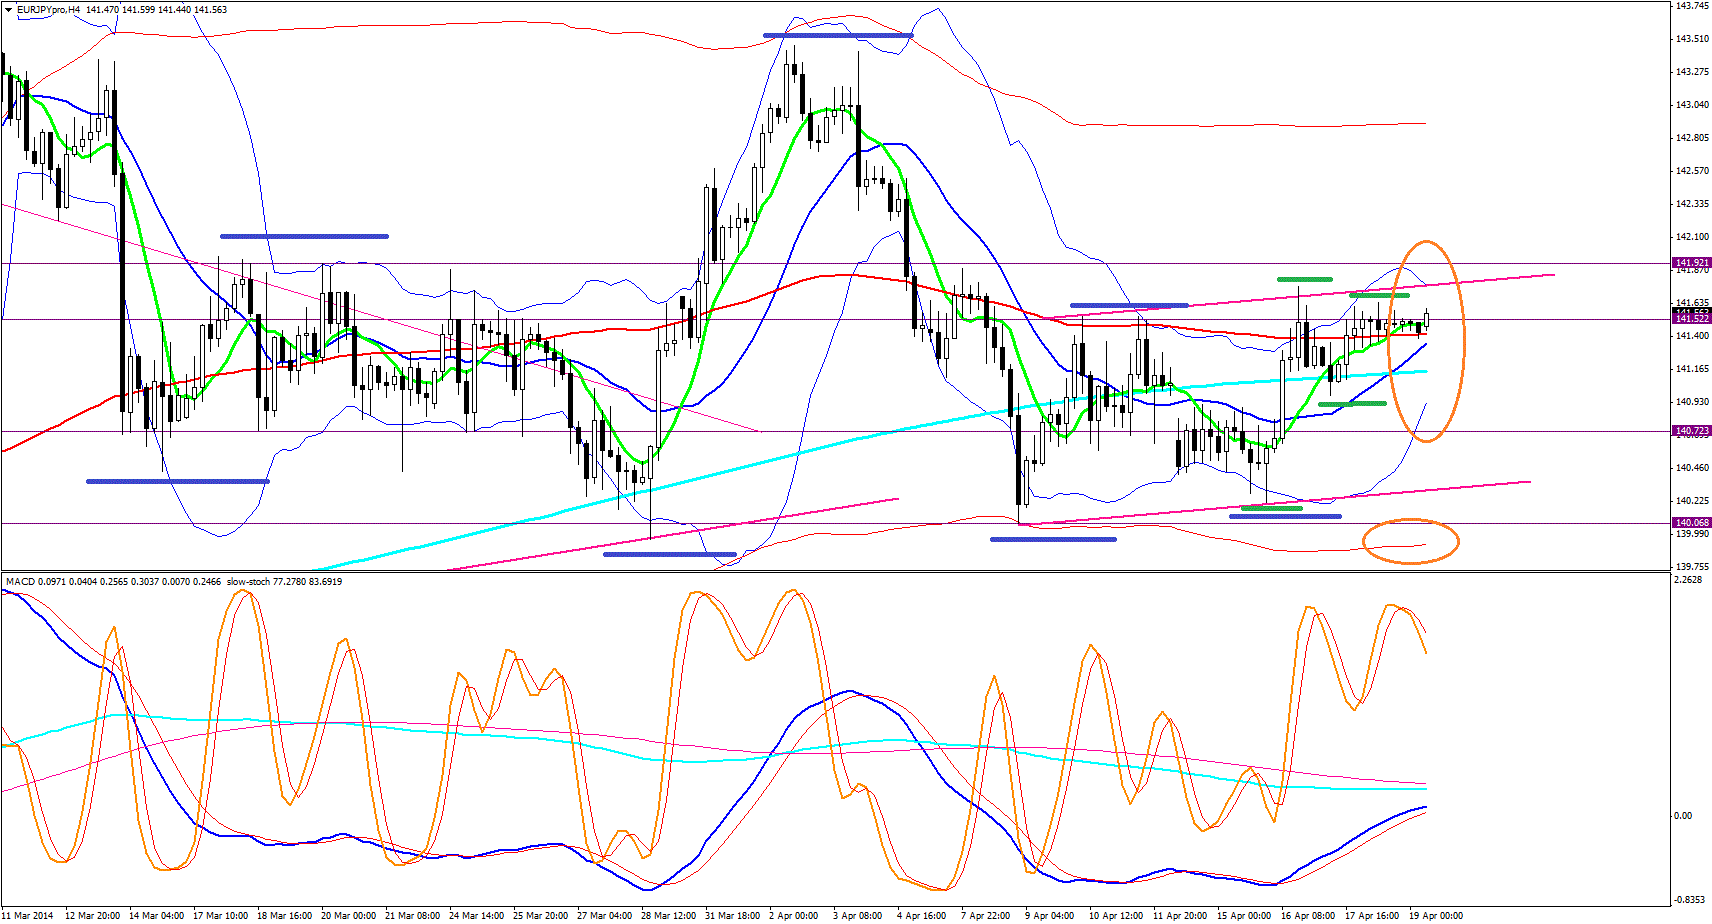The height and width of the screenshot is (924, 1712).
Task: Click the 143.040 price on the scale
Action: 1691,105
